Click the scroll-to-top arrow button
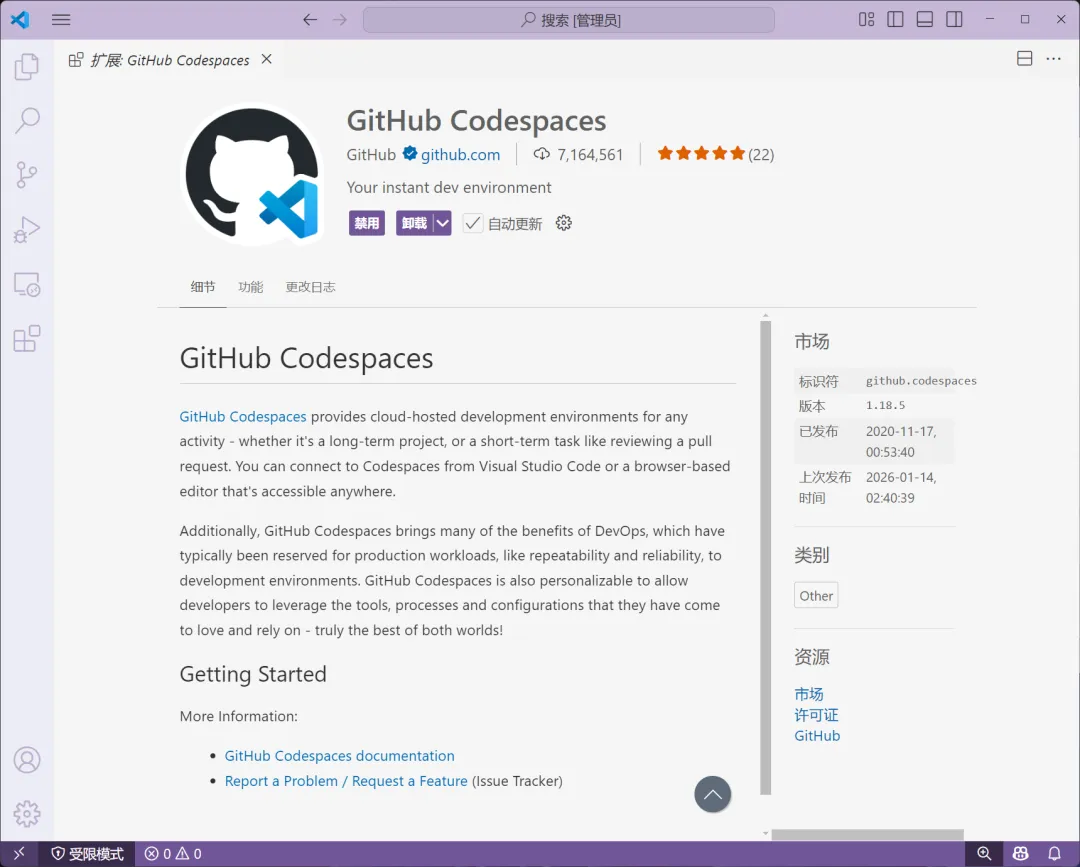 pyautogui.click(x=713, y=795)
